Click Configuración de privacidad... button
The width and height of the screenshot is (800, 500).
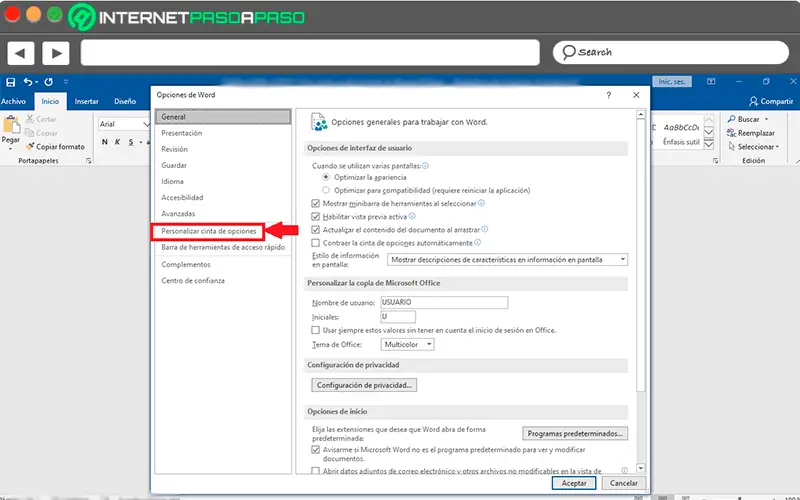364,385
